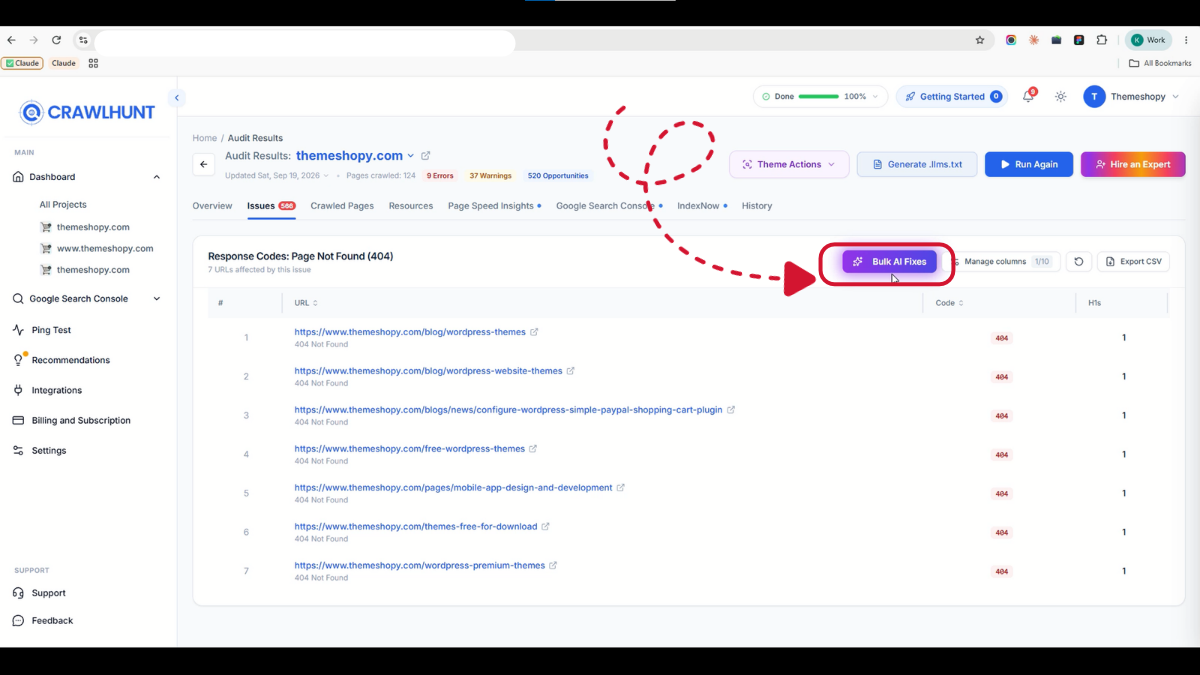This screenshot has height=675, width=1200.
Task: Open external link icon for paypal-shopping-cart-plugin URL
Action: [x=731, y=410]
